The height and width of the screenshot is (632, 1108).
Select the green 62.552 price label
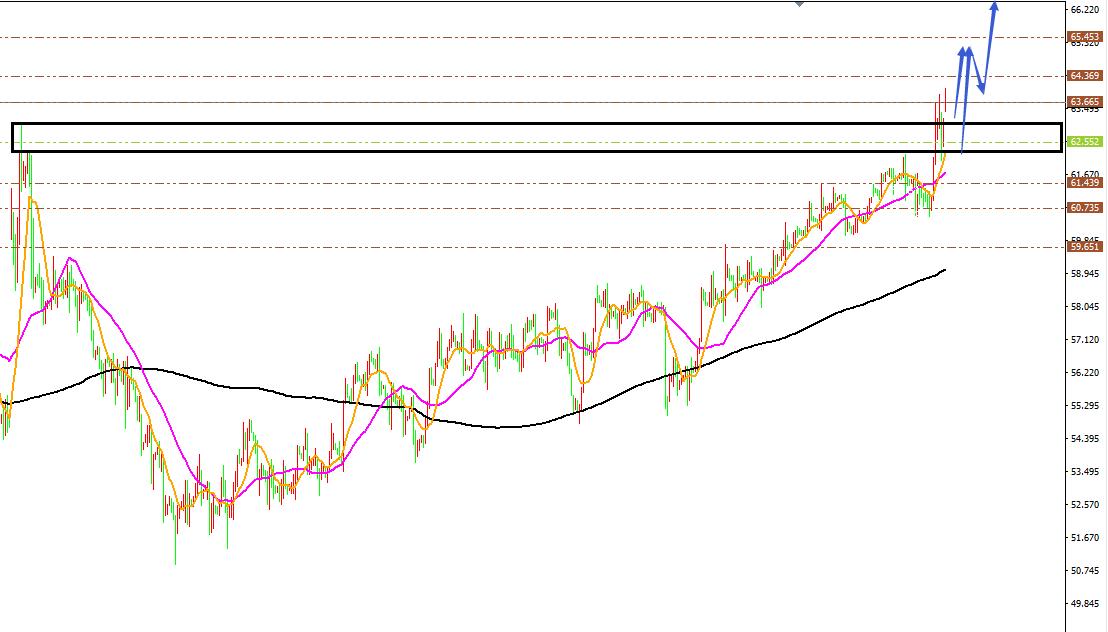1084,142
